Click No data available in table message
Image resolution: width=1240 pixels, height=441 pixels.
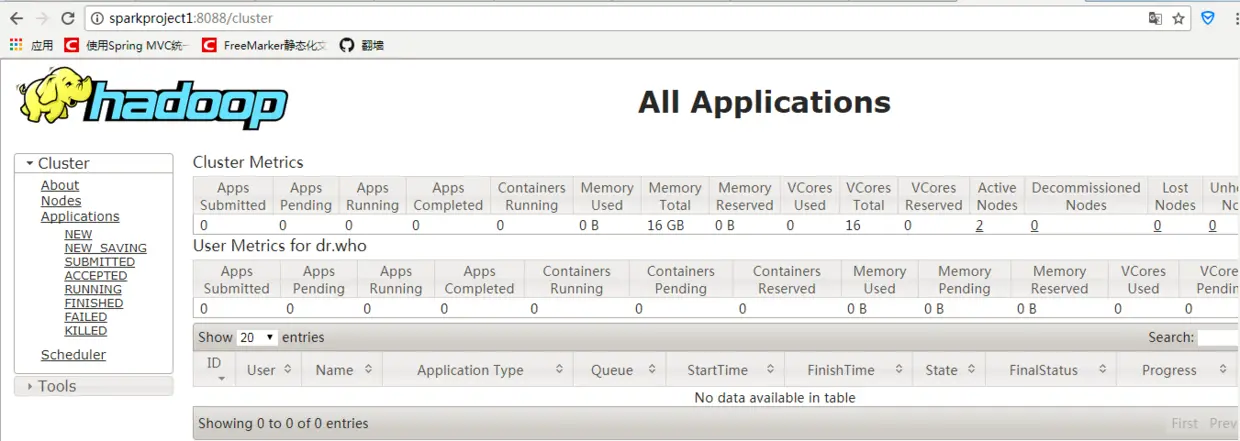tap(775, 397)
